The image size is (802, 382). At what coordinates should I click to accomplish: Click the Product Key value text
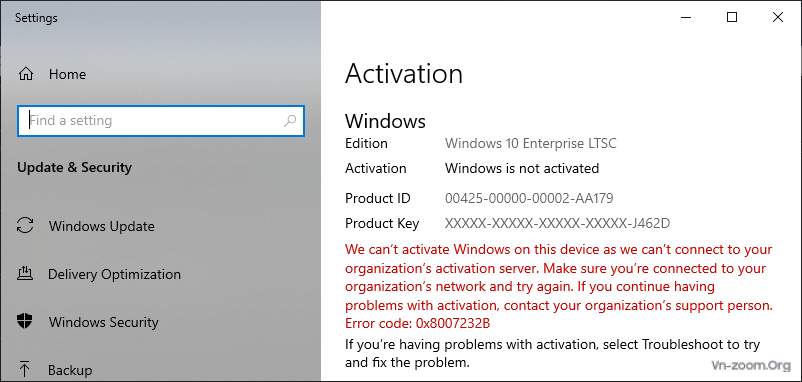tap(558, 223)
